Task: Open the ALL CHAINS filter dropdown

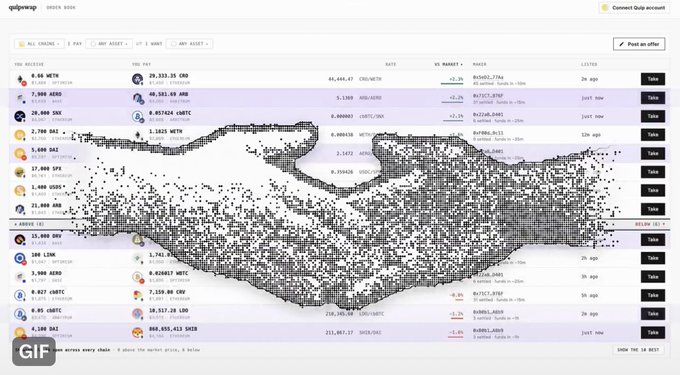Action: (39, 44)
